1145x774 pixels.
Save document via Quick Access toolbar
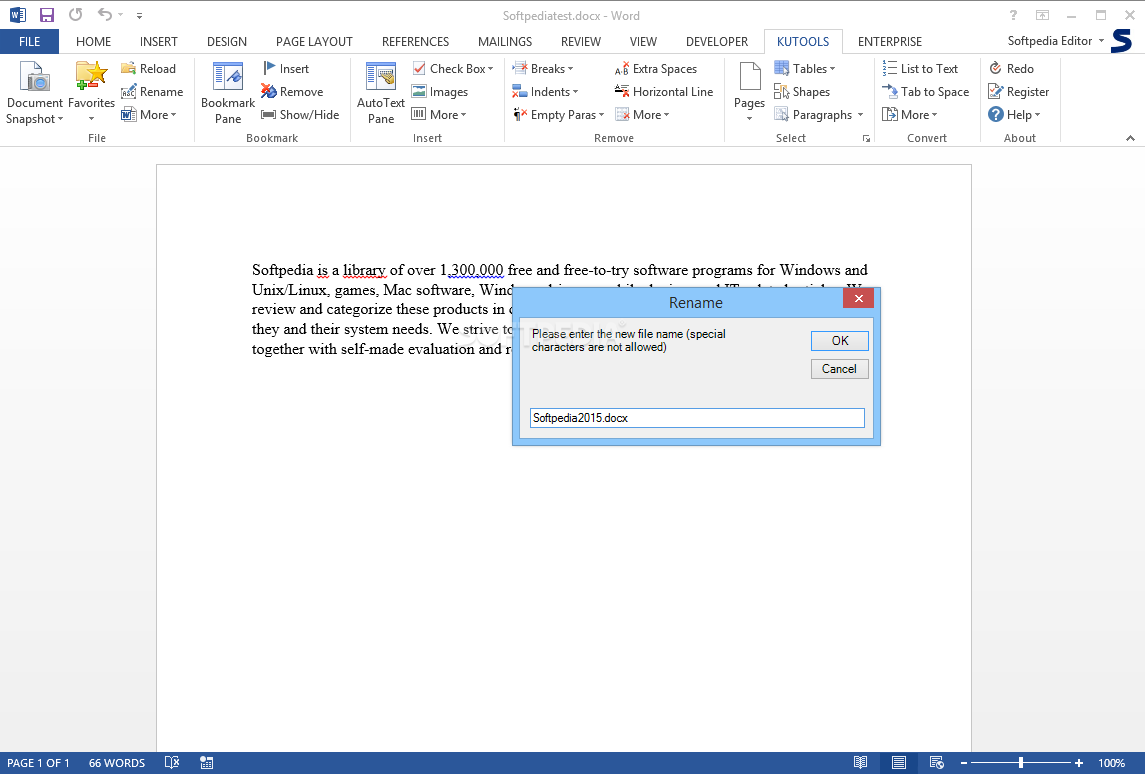click(47, 15)
